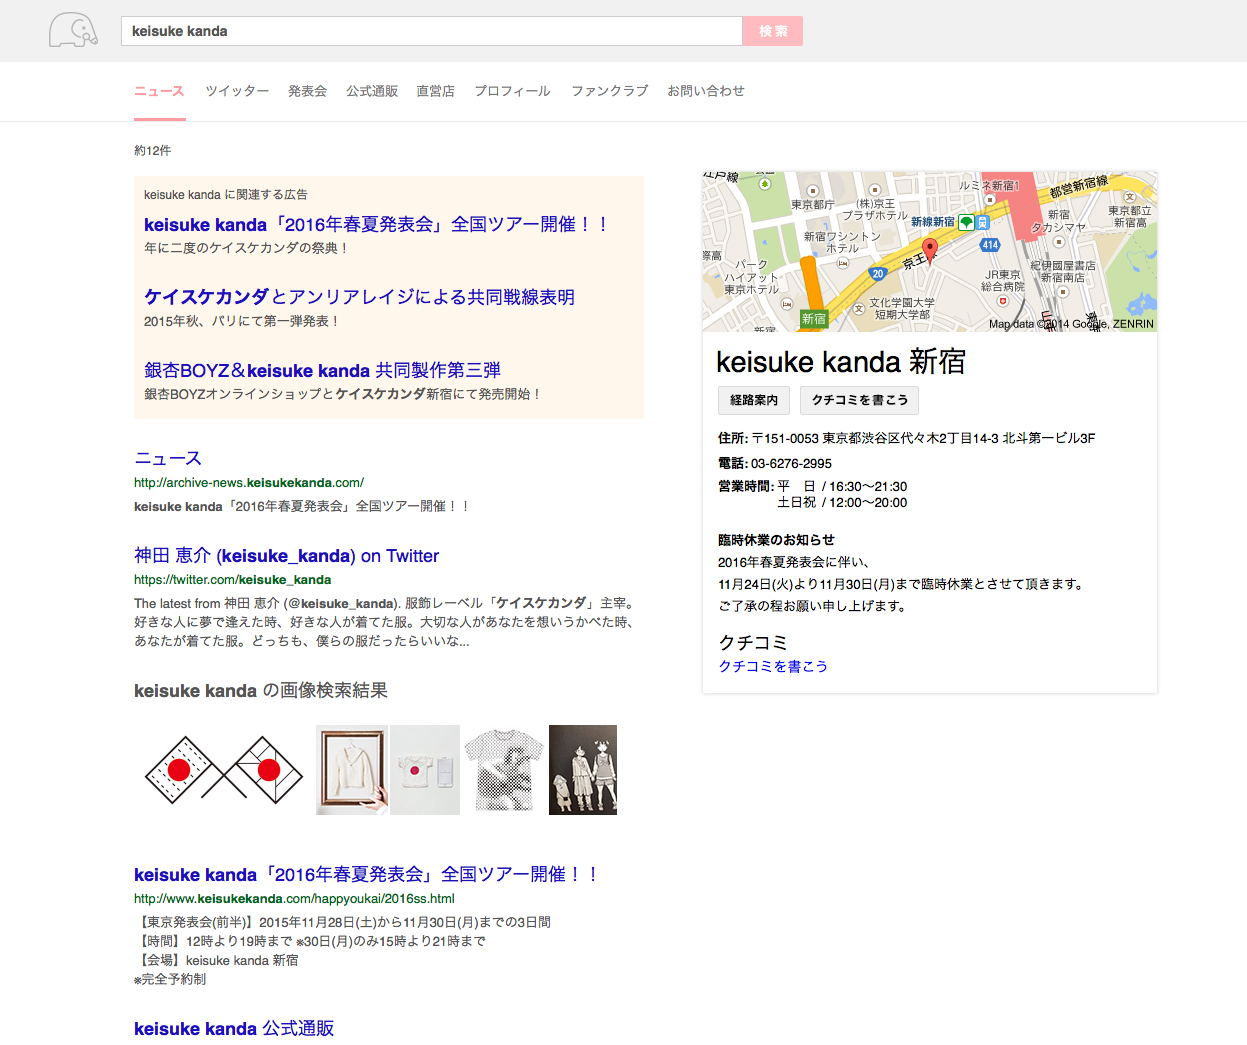
Task: Switch to the ツイッター tab
Action: [x=237, y=91]
